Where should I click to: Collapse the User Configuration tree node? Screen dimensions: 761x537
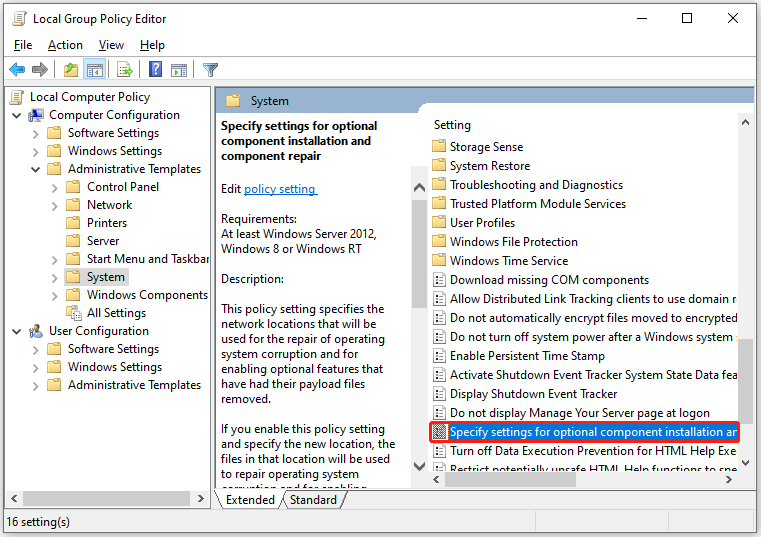click(17, 331)
